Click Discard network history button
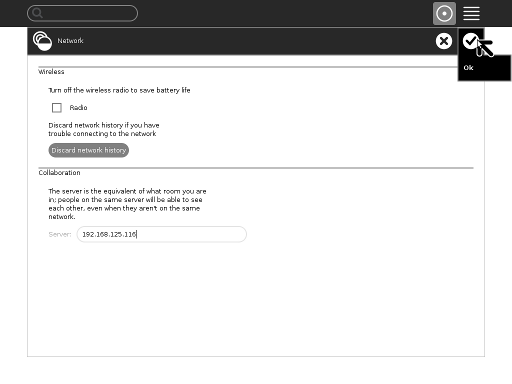The width and height of the screenshot is (512, 384). 89,150
